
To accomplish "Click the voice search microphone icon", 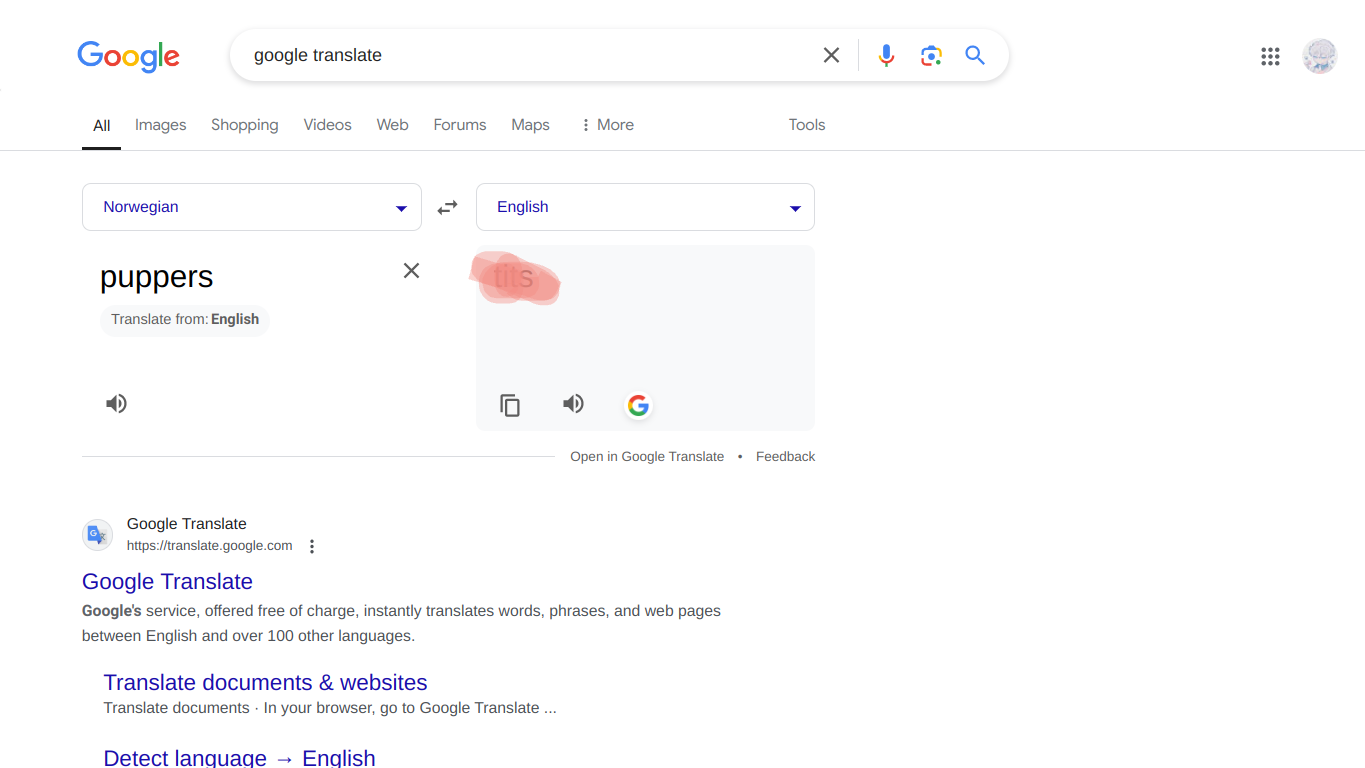I will coord(886,56).
